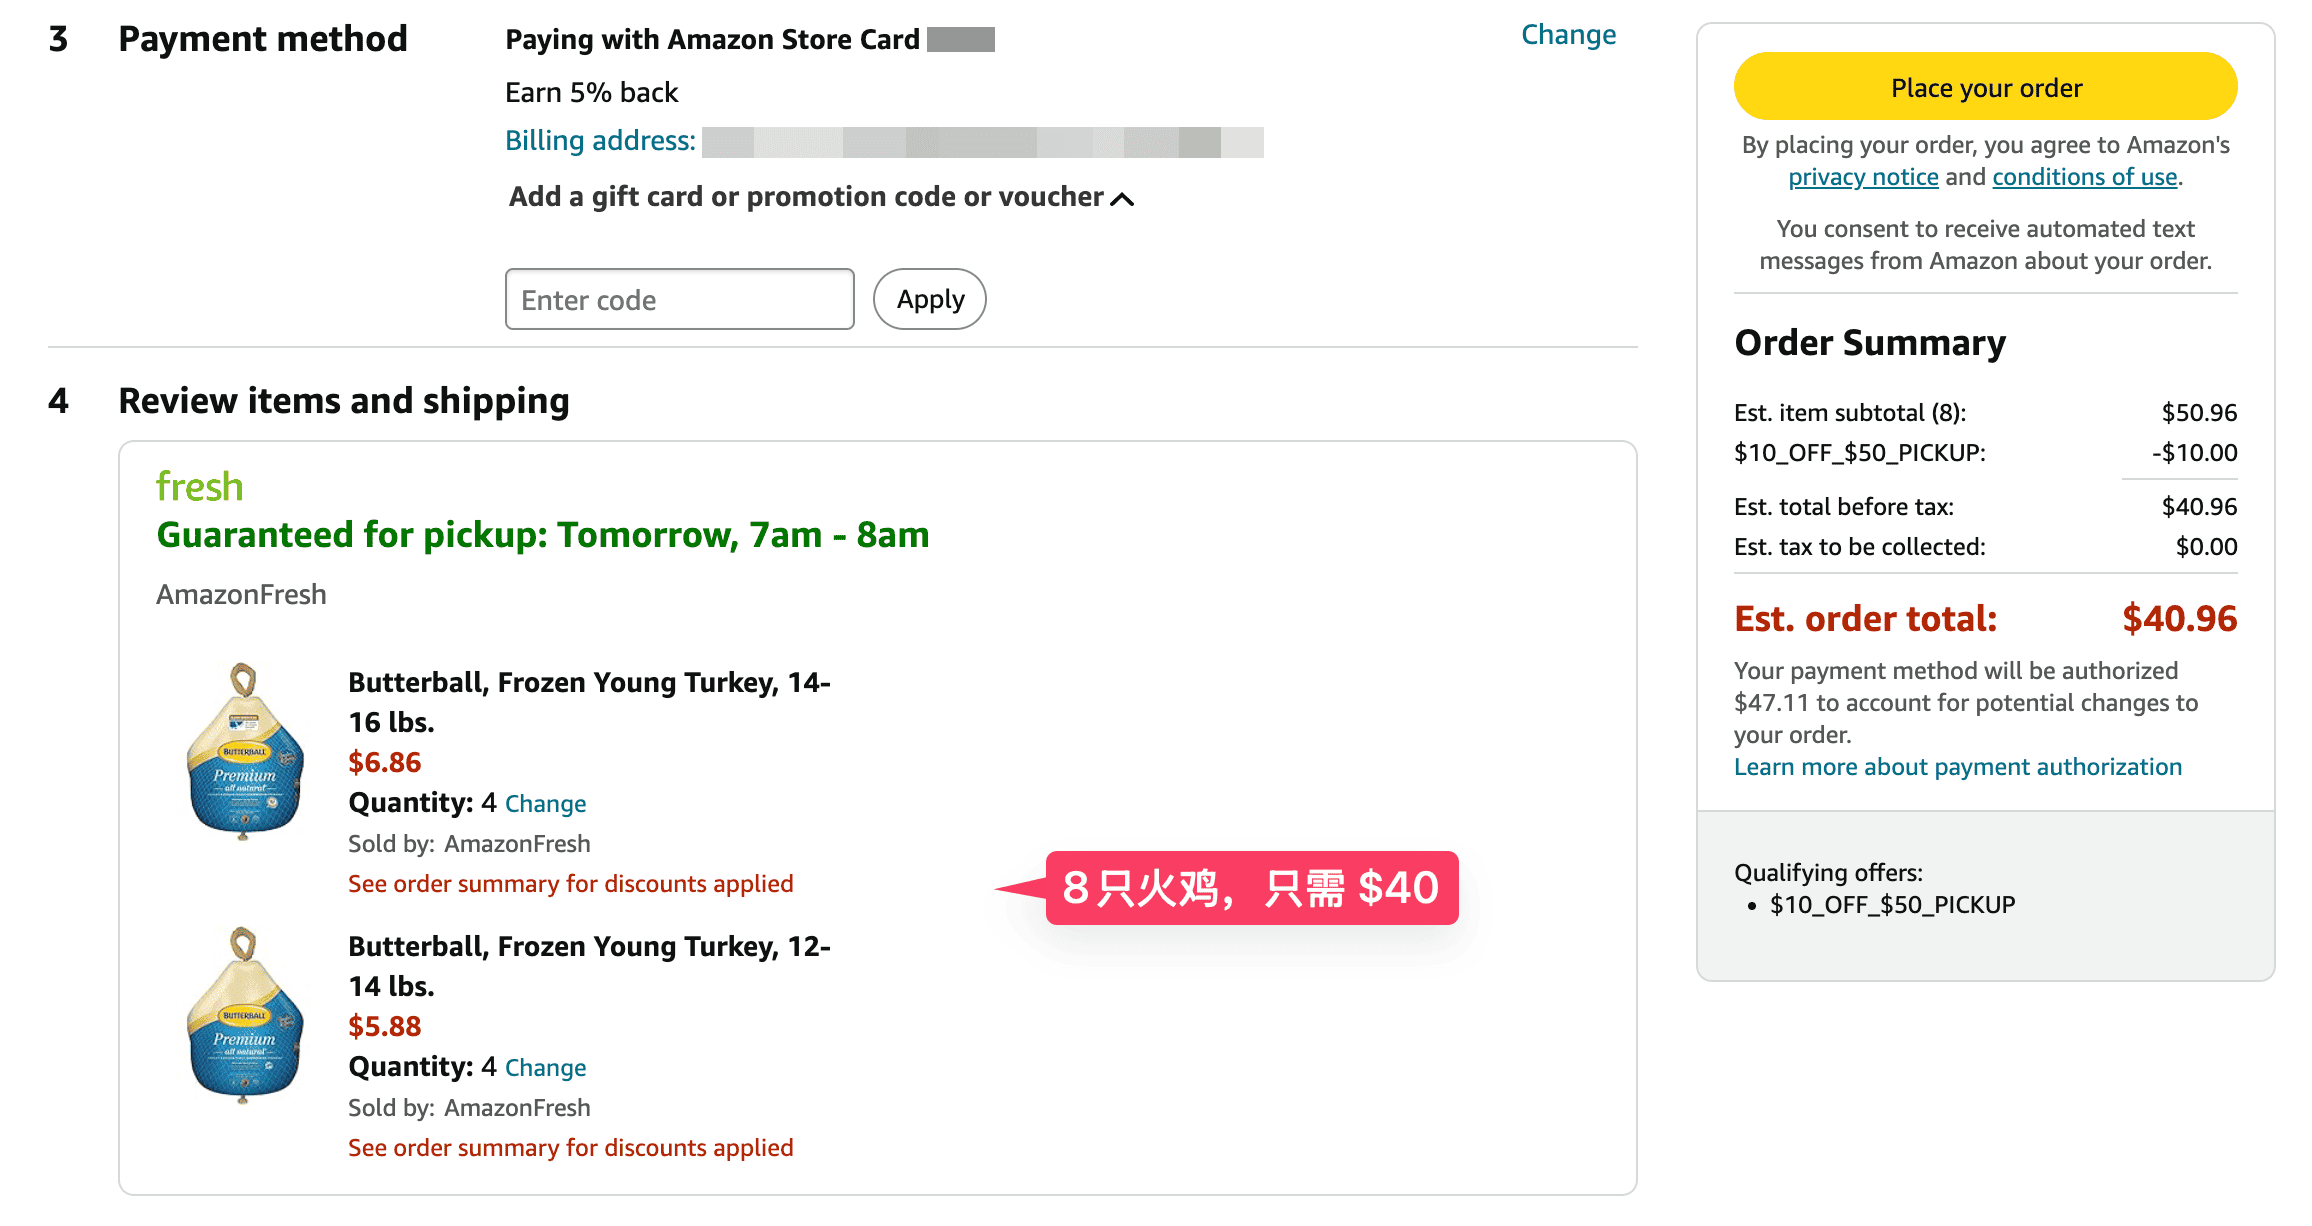This screenshot has width=2312, height=1226.
Task: Click the fresh logo above the pickup time
Action: coord(199,486)
